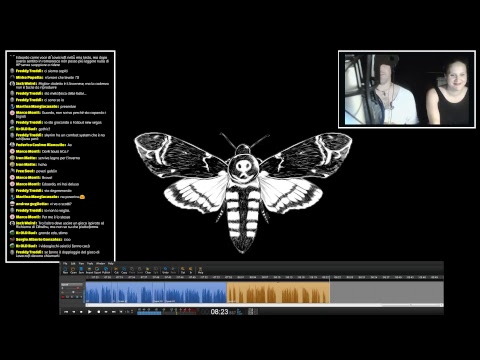Viewport: 480px width, 360px height.
Task: Click the Rewind button in the transport bar
Action: [74, 312]
